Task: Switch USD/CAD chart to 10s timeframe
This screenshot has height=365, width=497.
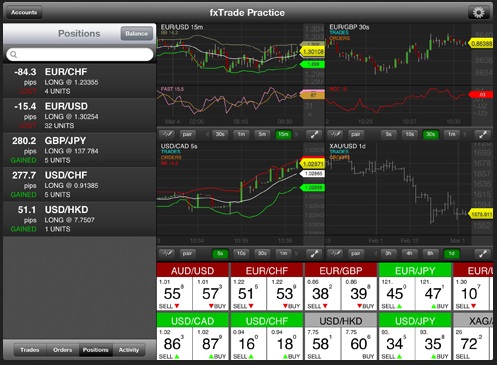Action: pos(241,253)
